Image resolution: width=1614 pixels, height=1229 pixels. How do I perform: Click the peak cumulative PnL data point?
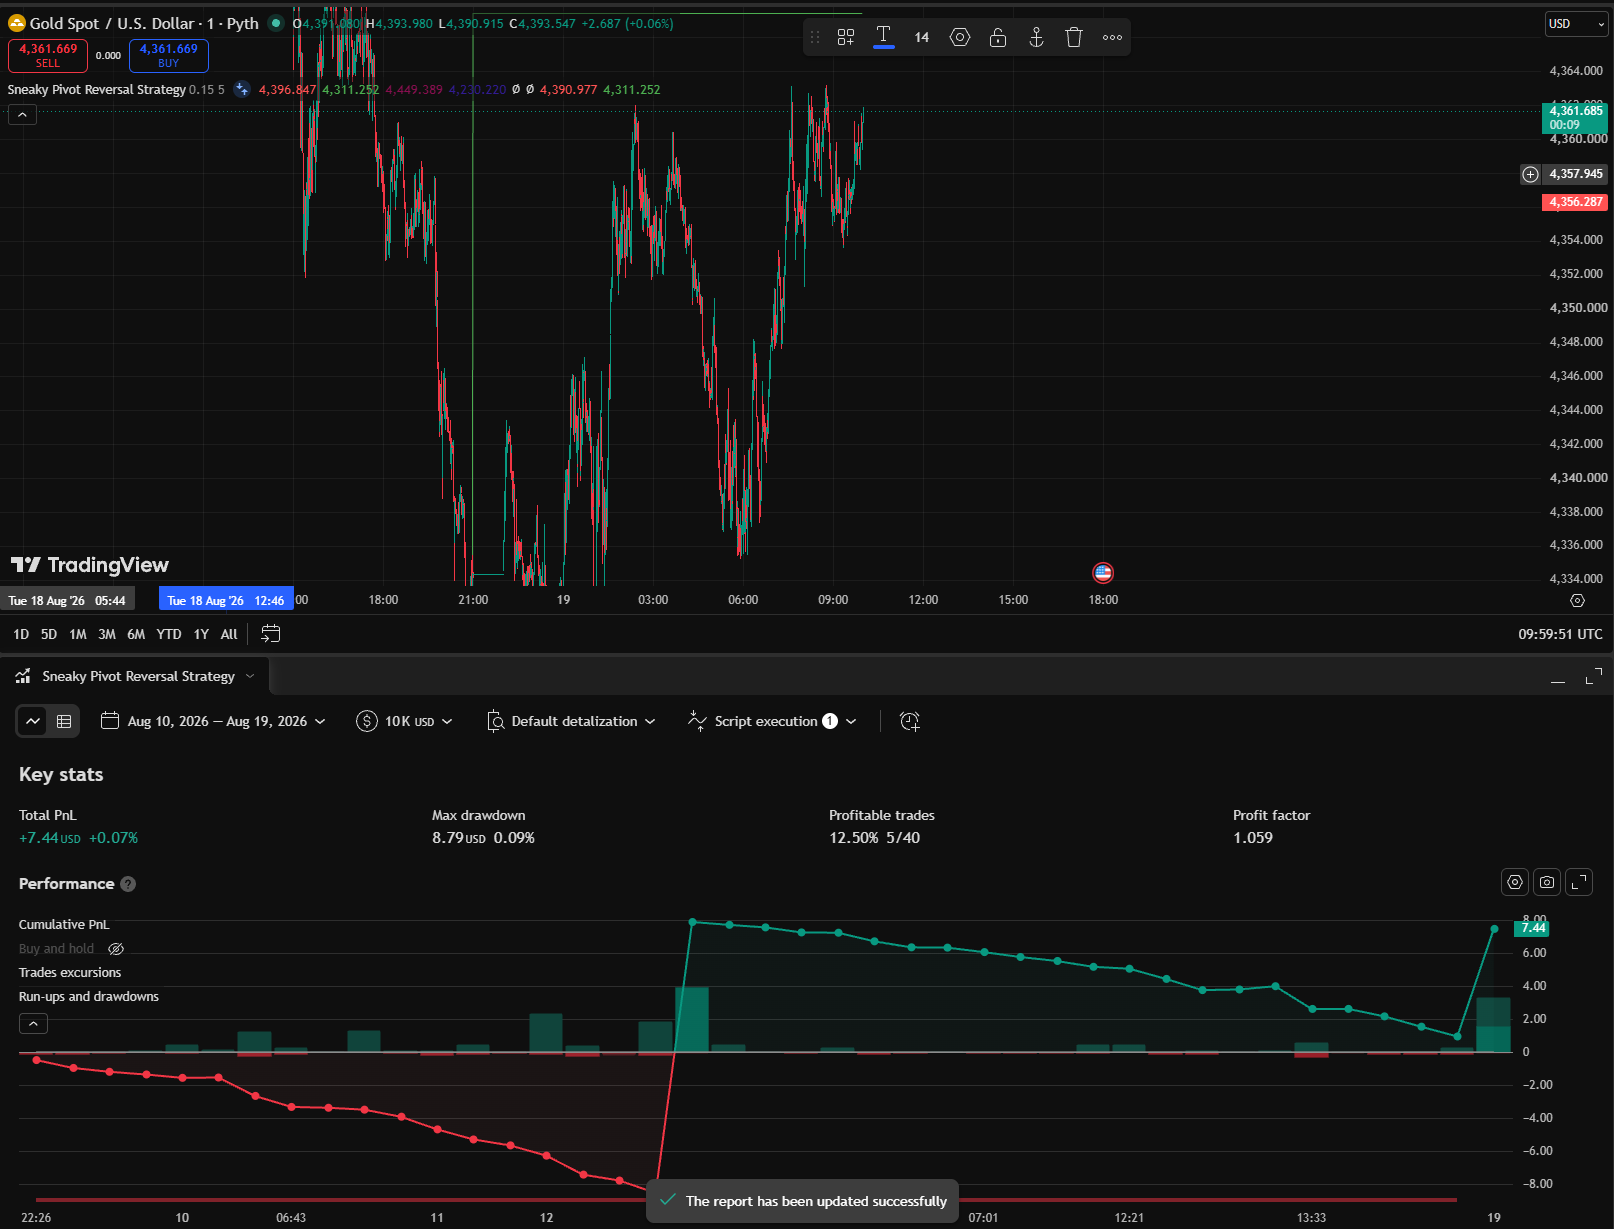coord(692,922)
